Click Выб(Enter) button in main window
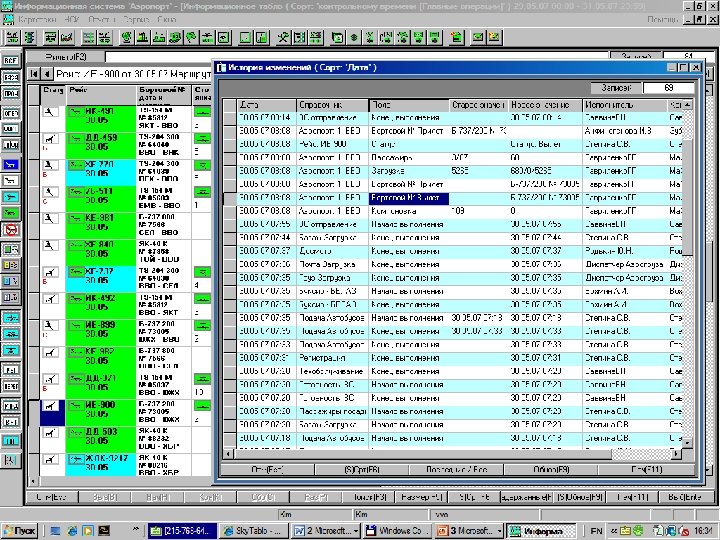This screenshot has height=540, width=720. tap(685, 497)
